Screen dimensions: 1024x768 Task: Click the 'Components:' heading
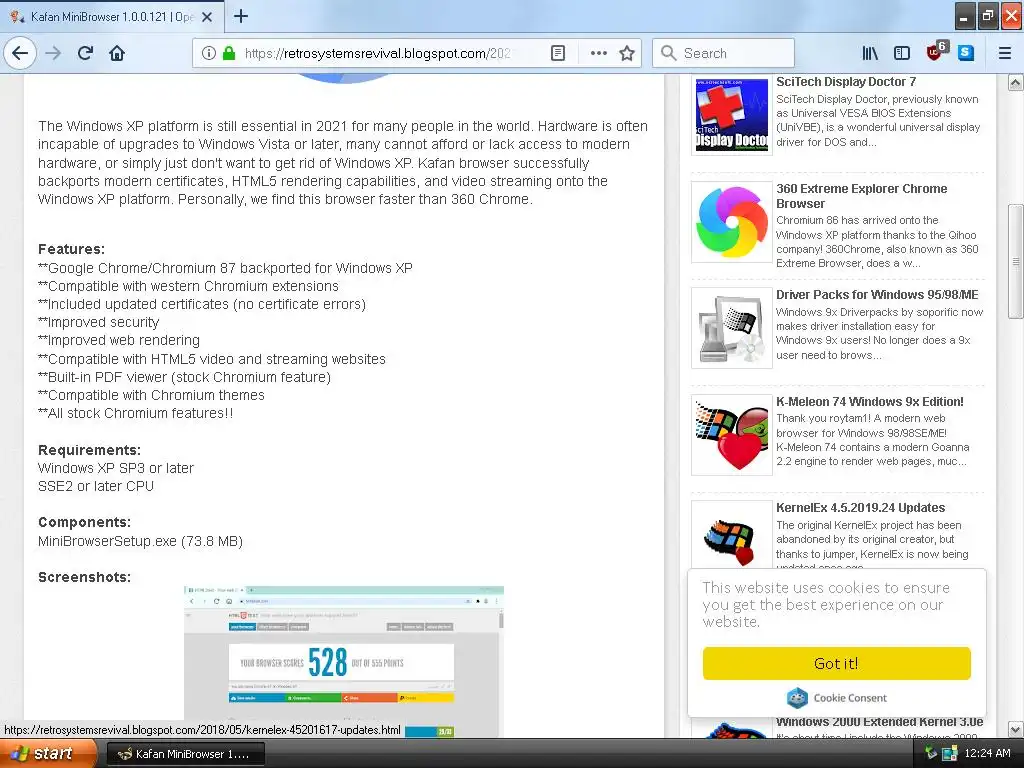84,522
